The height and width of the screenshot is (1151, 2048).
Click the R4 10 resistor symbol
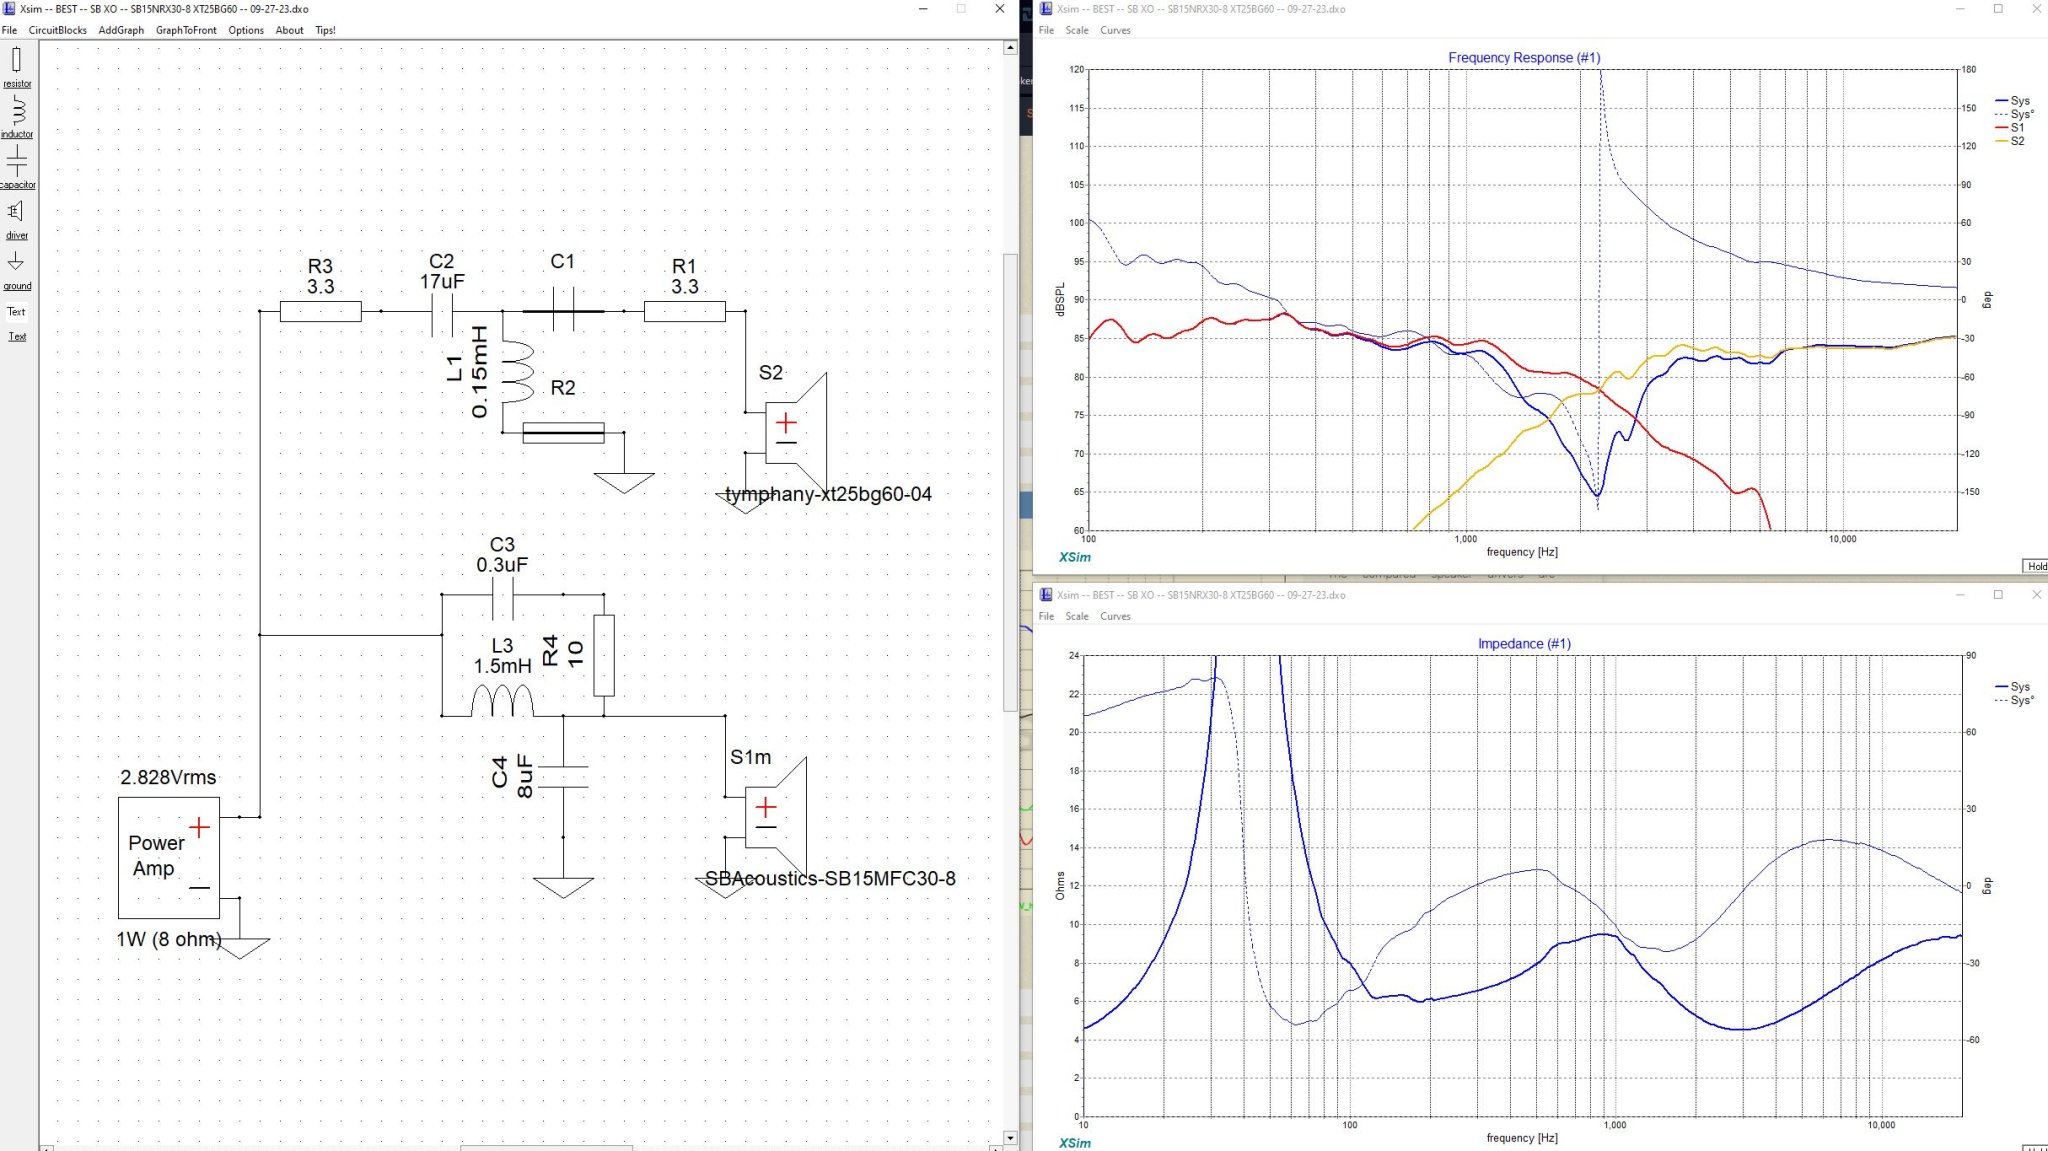click(604, 655)
